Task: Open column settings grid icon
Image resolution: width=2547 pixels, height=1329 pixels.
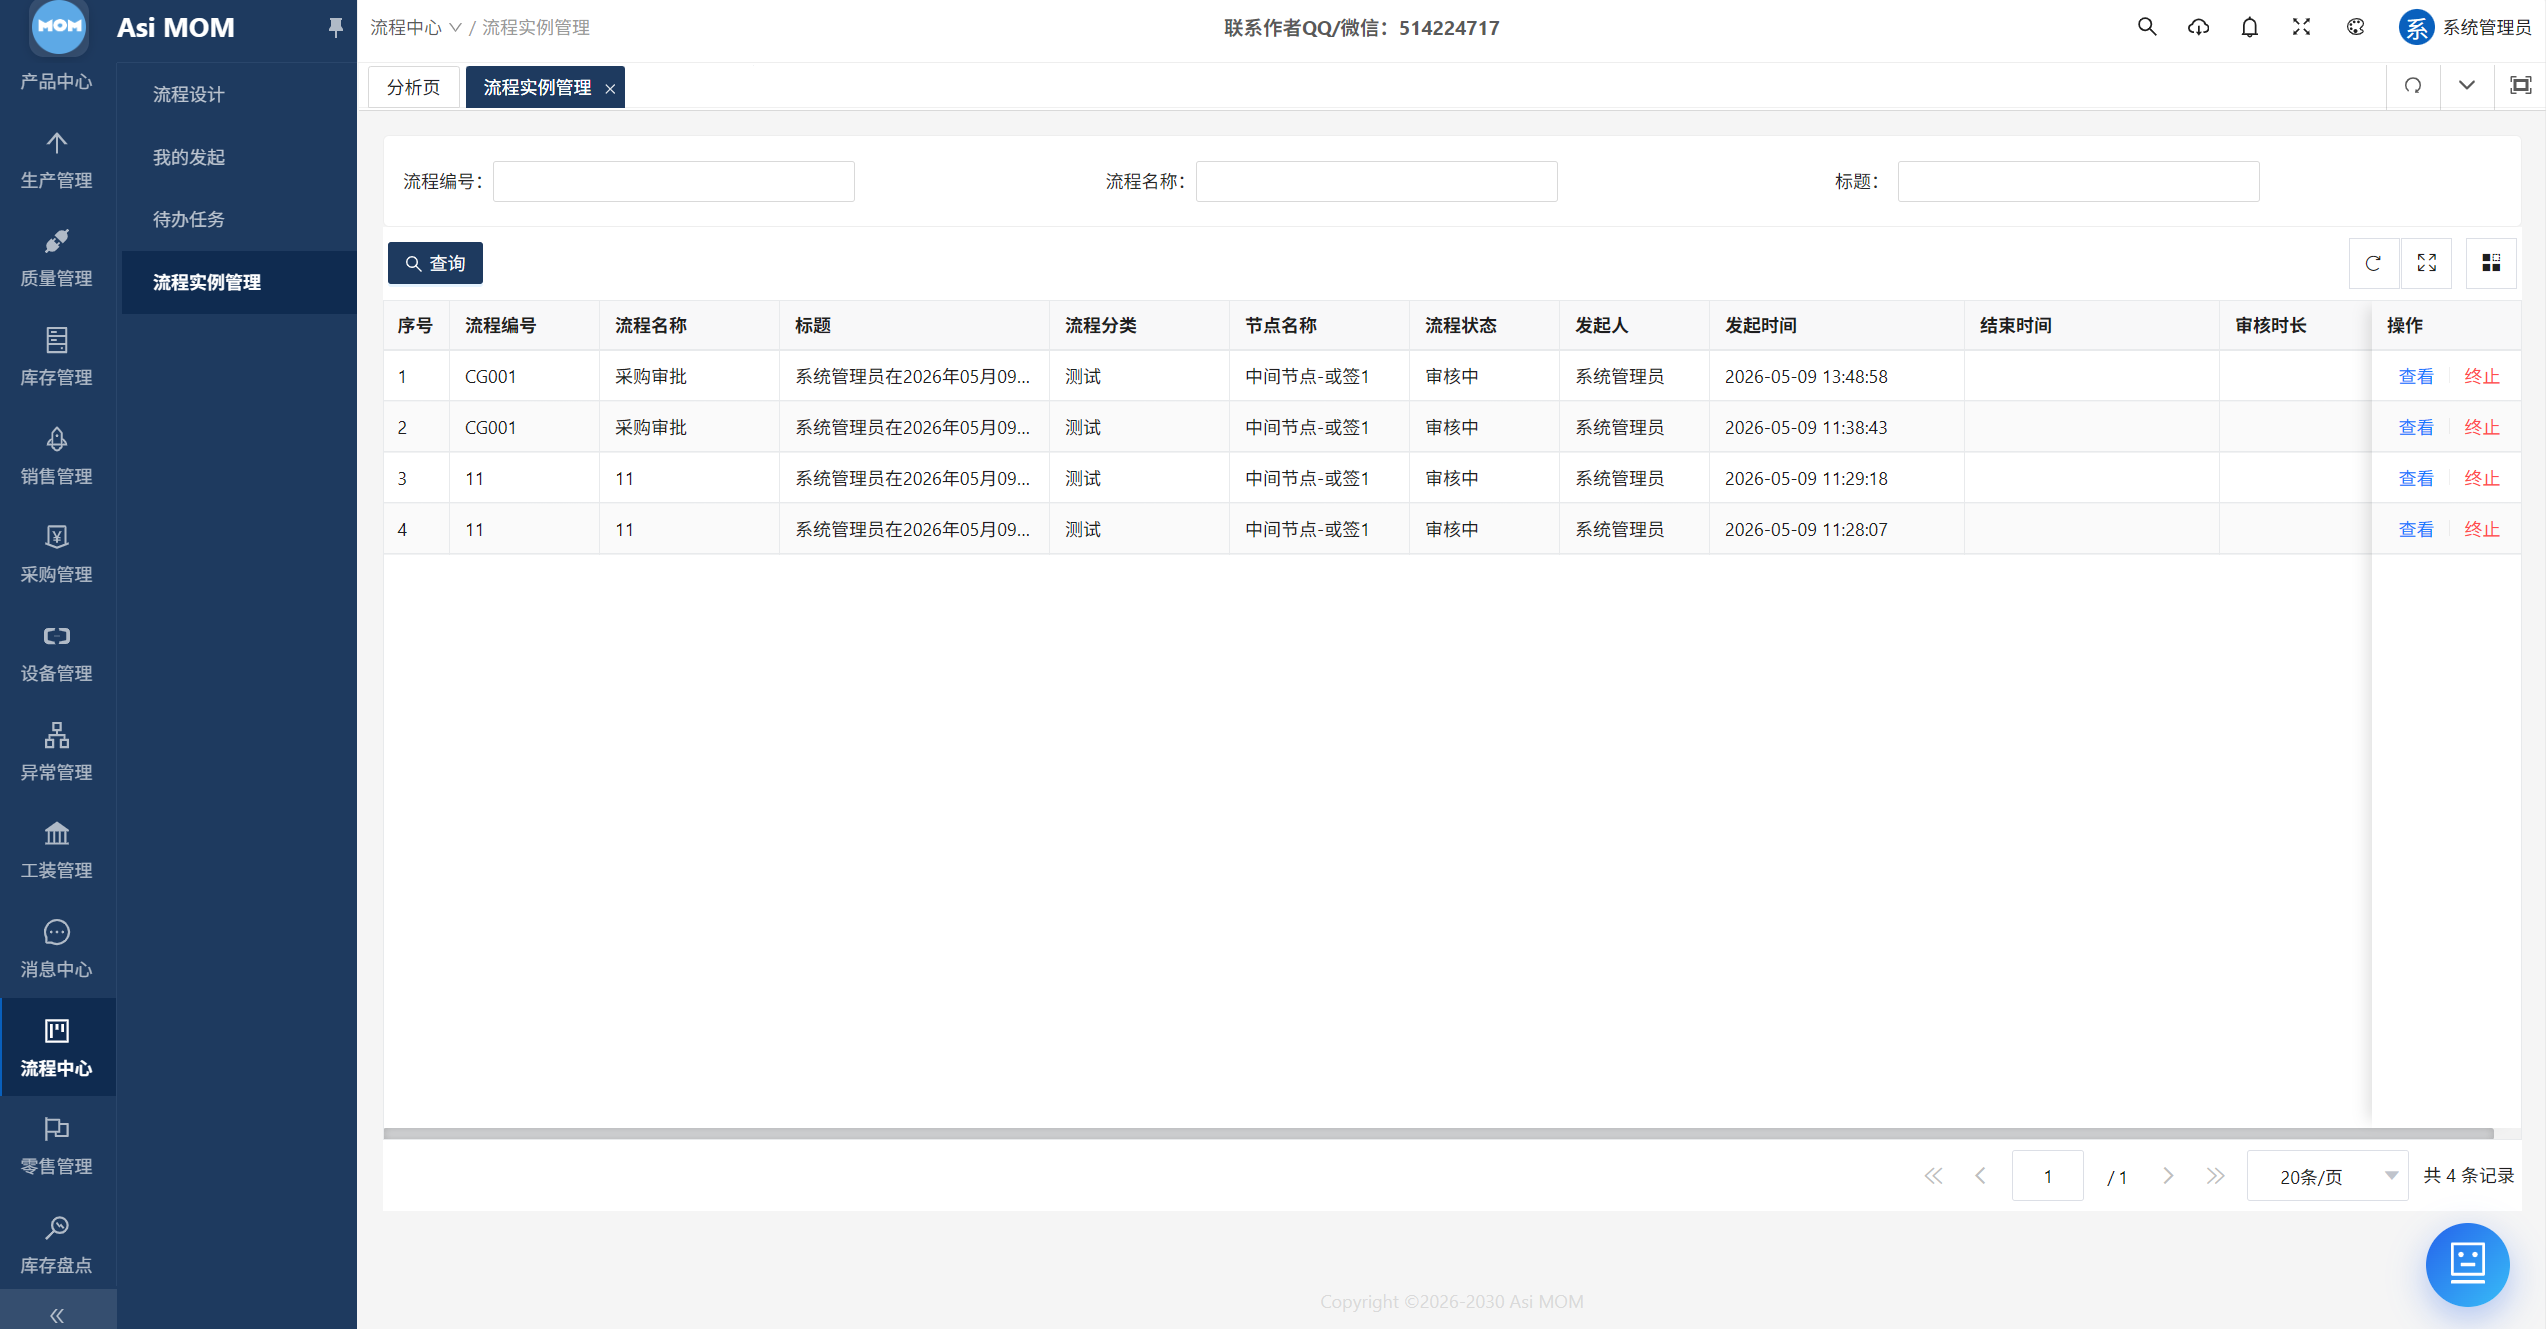Action: coord(2491,263)
